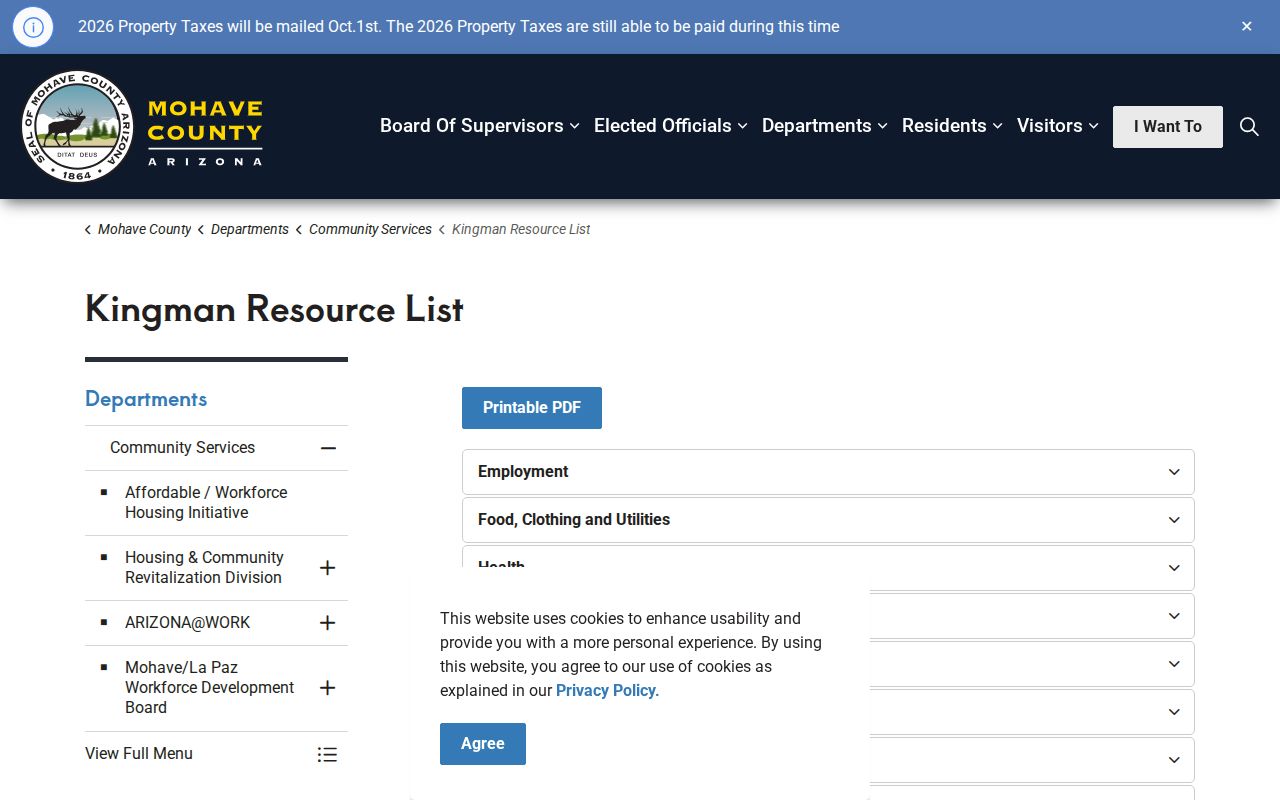1280x800 pixels.
Task: Open the site search magnifier icon
Action: [1249, 126]
